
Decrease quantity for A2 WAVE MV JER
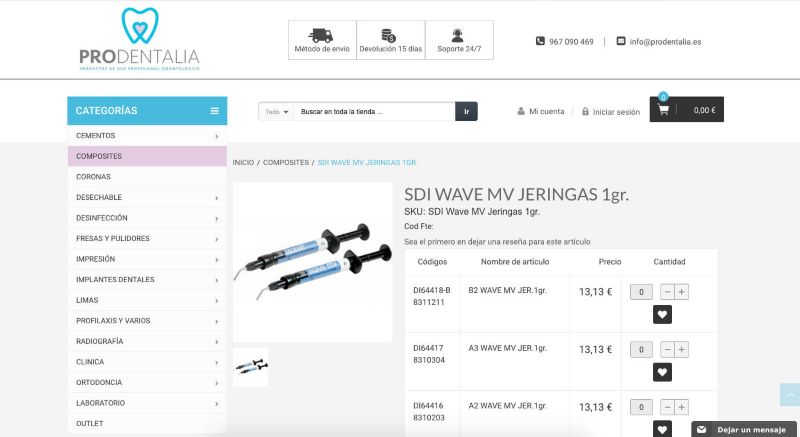click(x=667, y=407)
